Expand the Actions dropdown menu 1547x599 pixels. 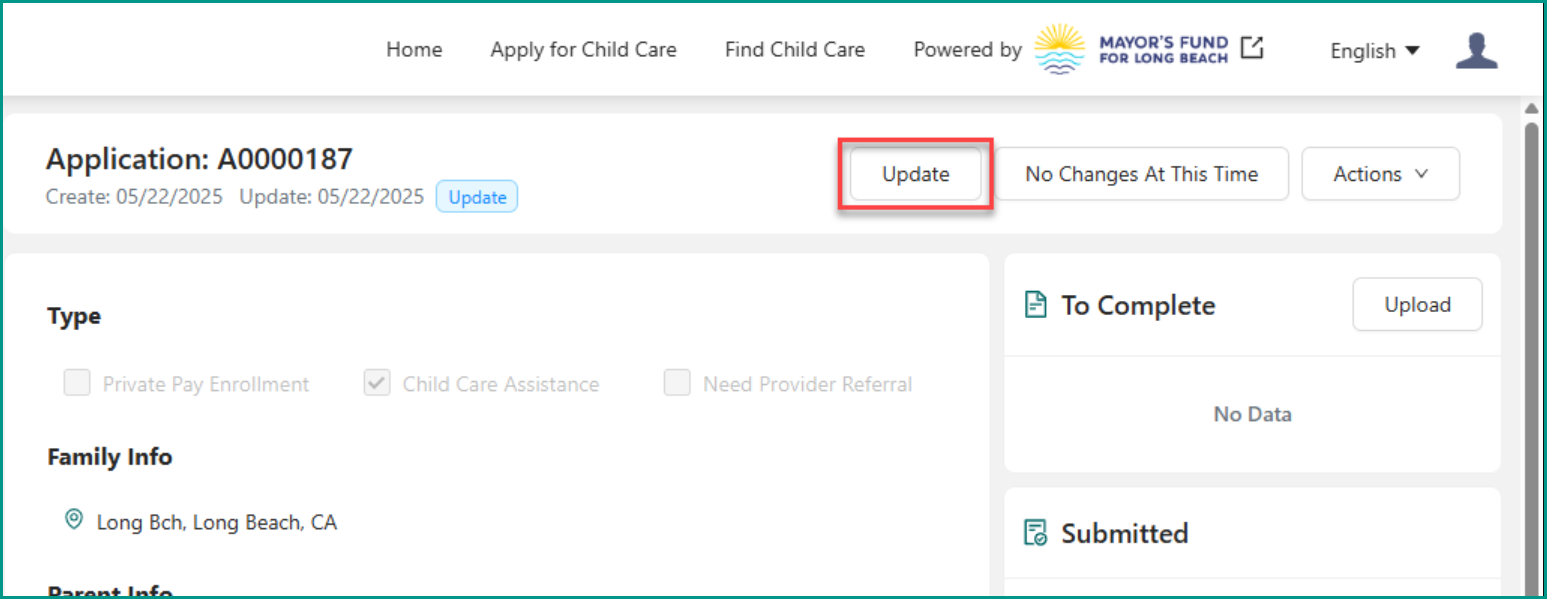click(x=1381, y=174)
